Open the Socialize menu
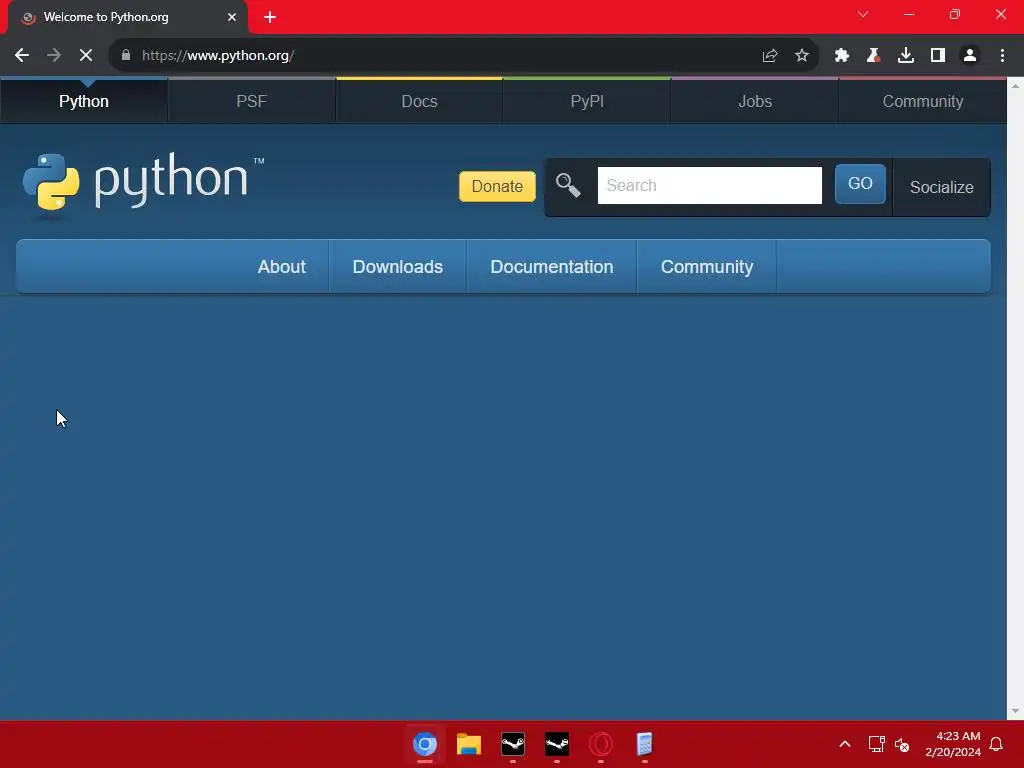Viewport: 1024px width, 768px height. 942,187
